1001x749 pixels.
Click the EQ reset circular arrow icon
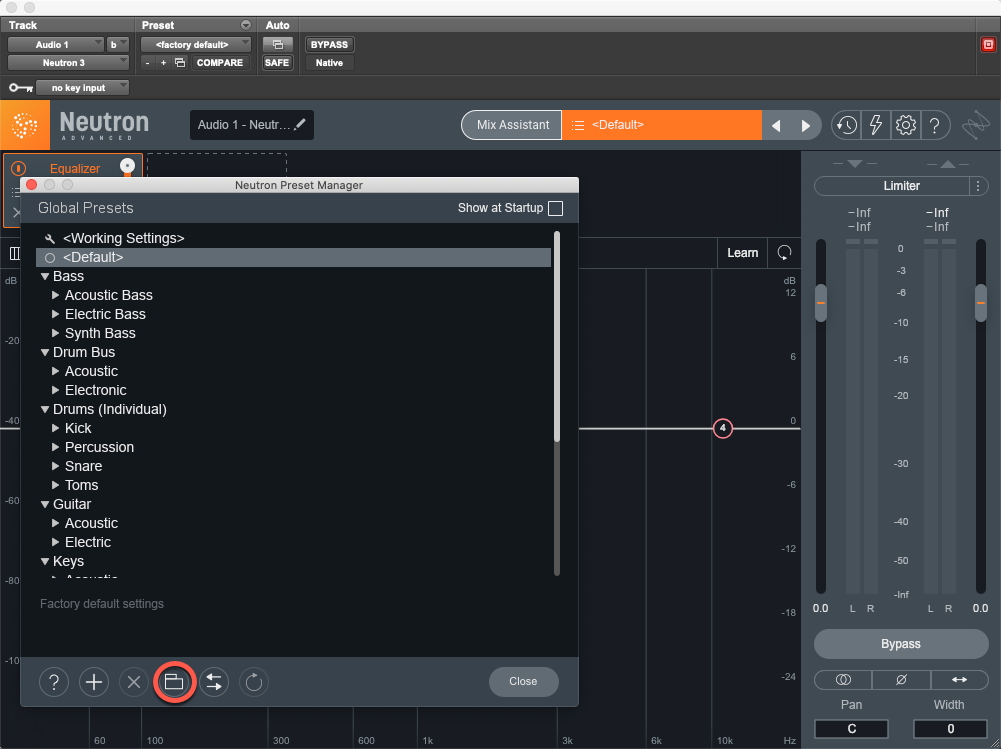click(784, 253)
